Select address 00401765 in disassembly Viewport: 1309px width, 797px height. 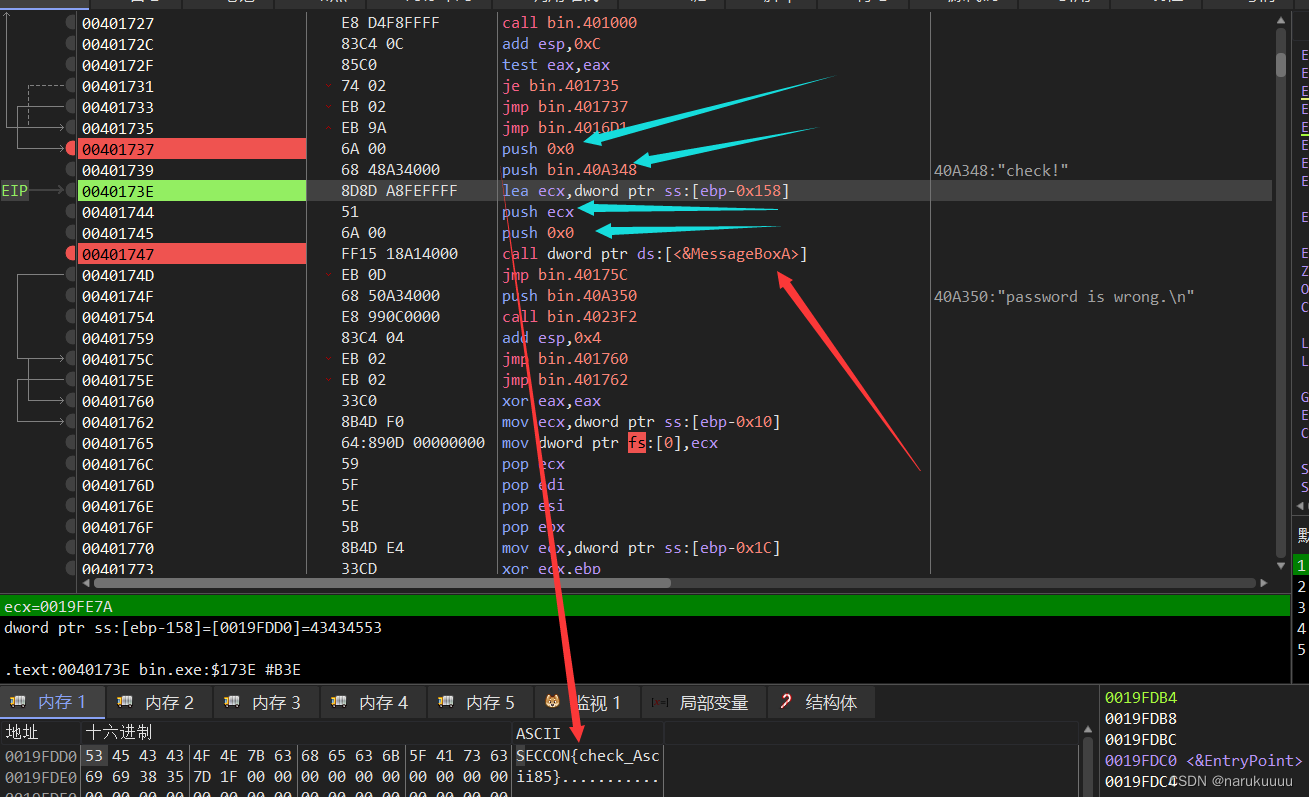[x=118, y=443]
